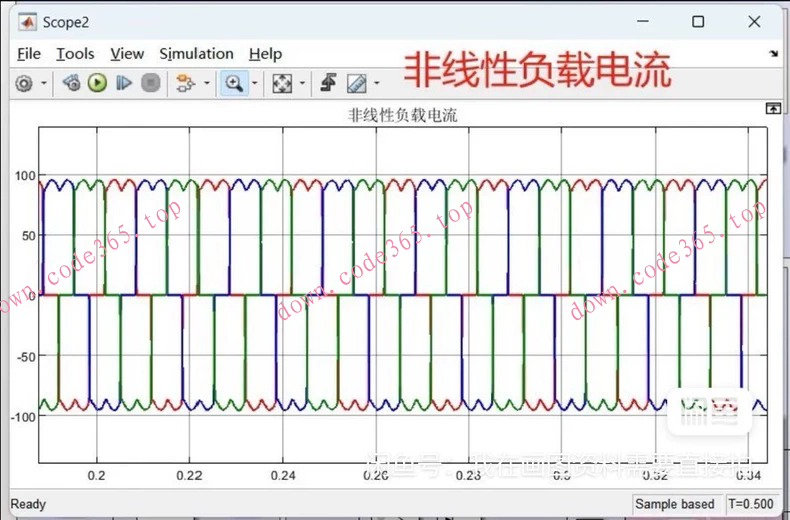The image size is (790, 520).
Task: Expand the Zoom tool dropdown arrow
Action: (x=254, y=84)
